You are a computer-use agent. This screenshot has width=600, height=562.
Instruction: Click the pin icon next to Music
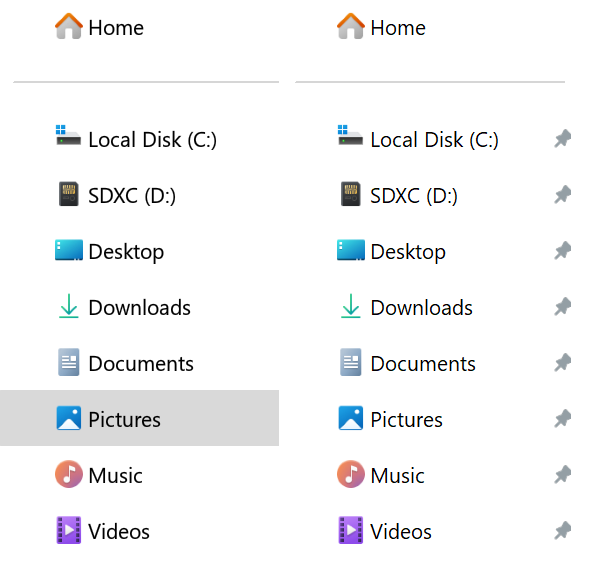(x=563, y=475)
